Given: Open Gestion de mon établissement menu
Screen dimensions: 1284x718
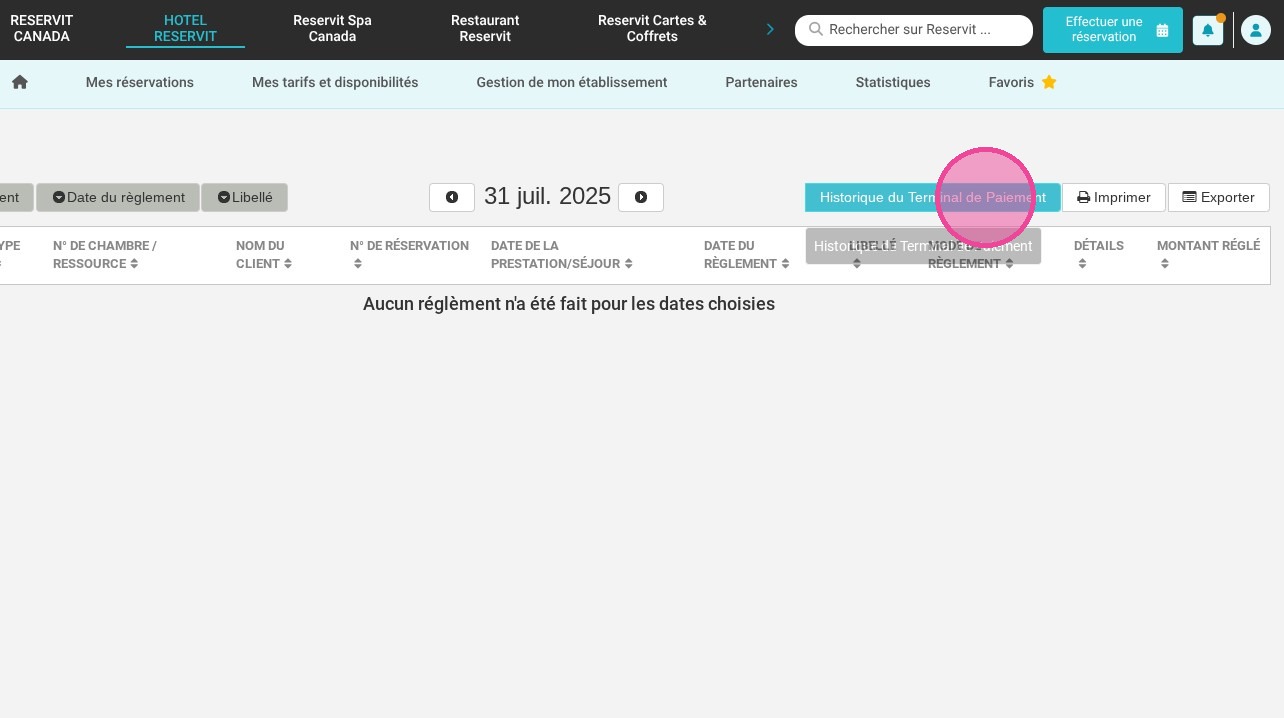Looking at the screenshot, I should click(x=572, y=82).
